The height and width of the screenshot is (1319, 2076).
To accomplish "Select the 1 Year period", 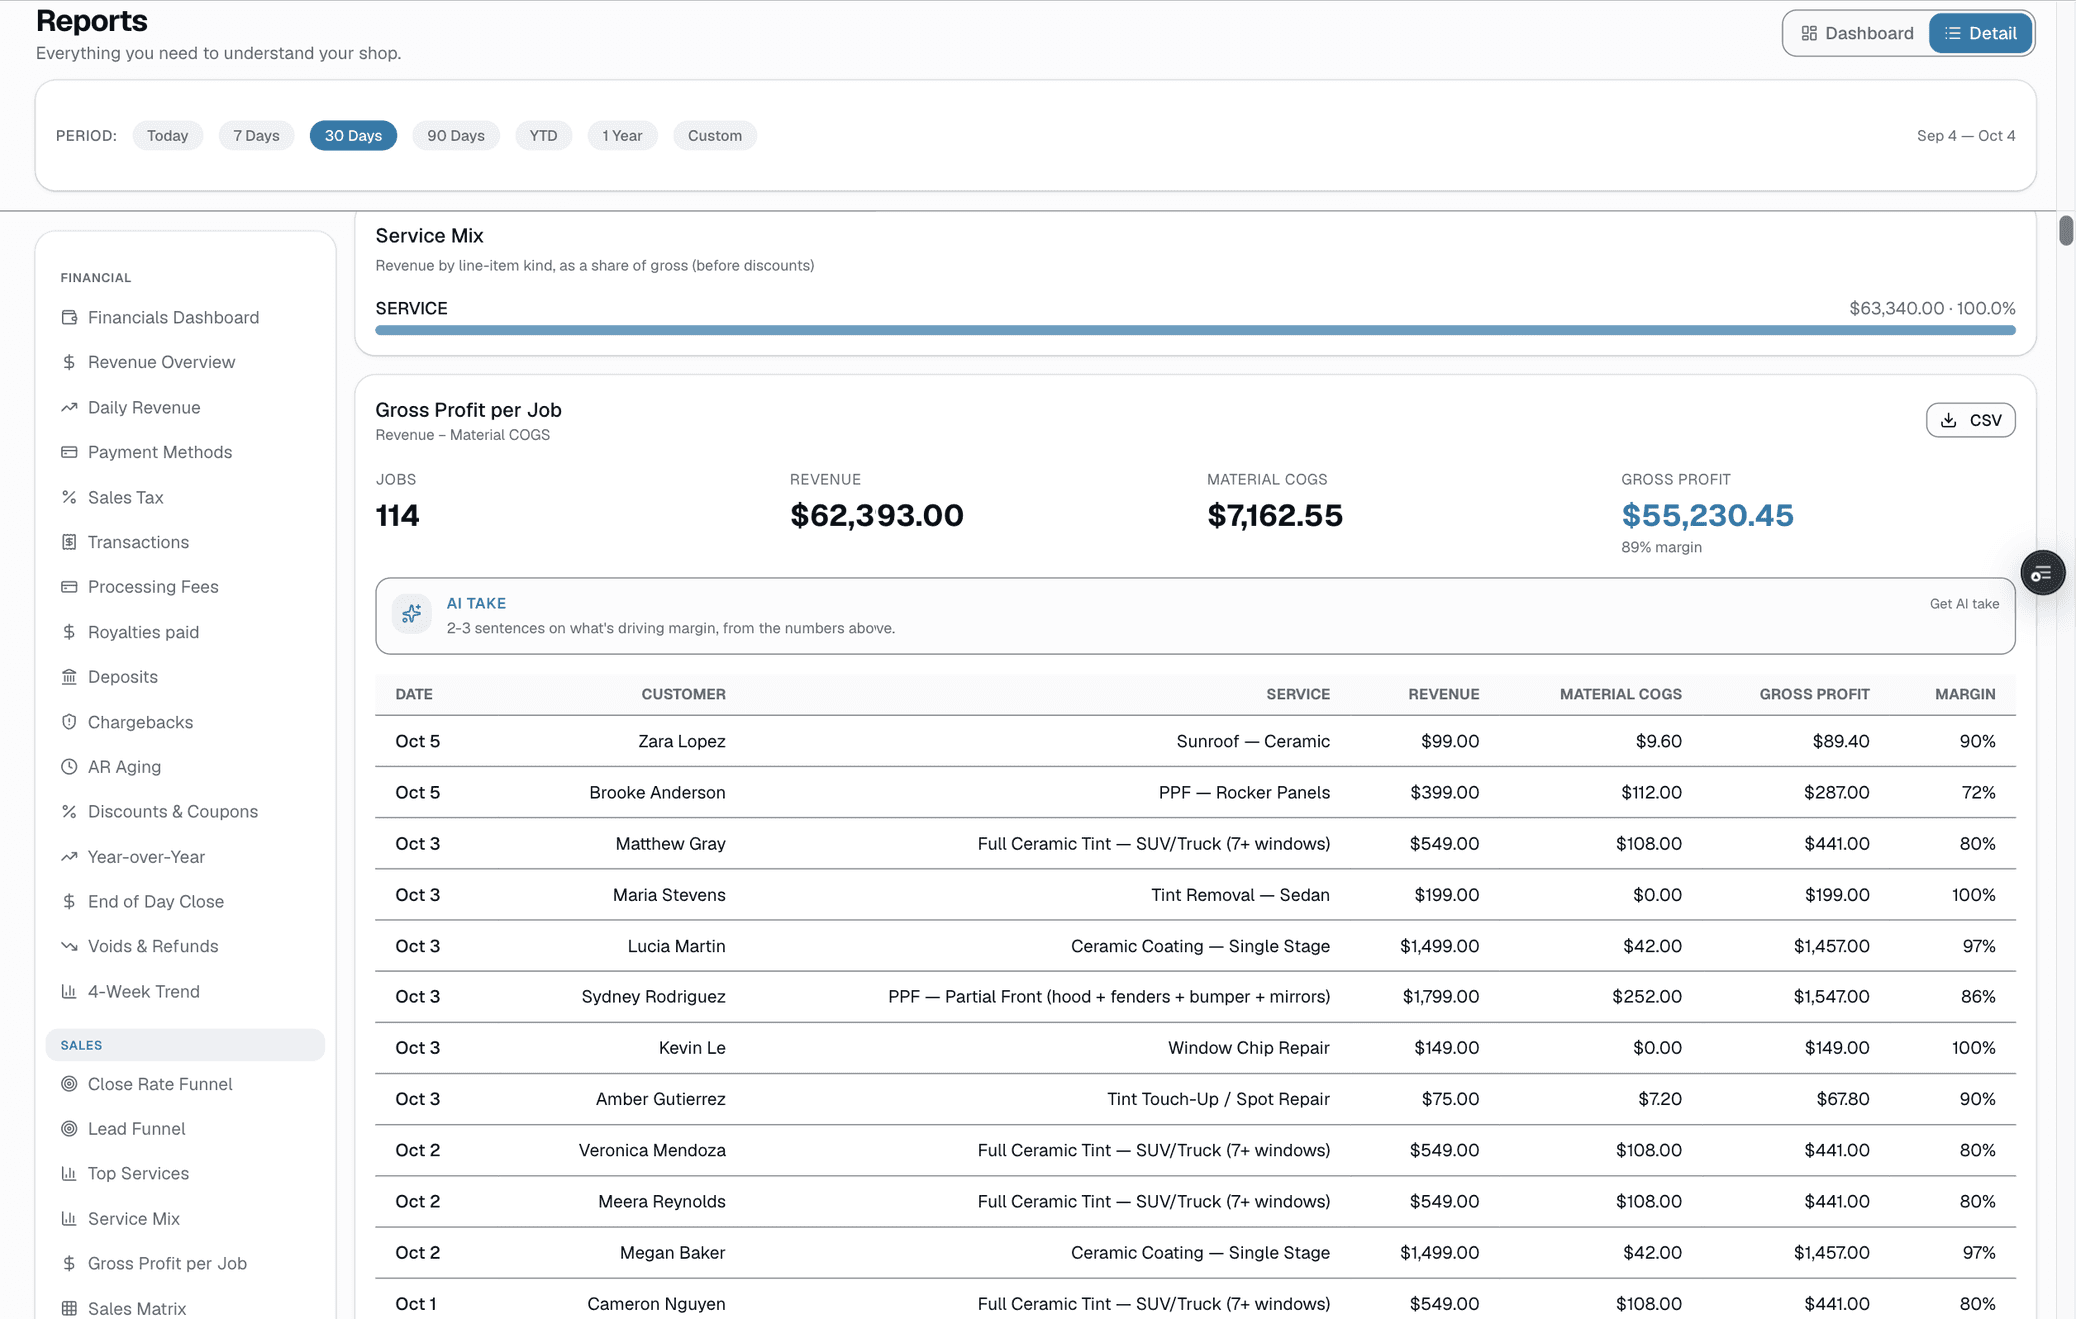I will pos(622,135).
